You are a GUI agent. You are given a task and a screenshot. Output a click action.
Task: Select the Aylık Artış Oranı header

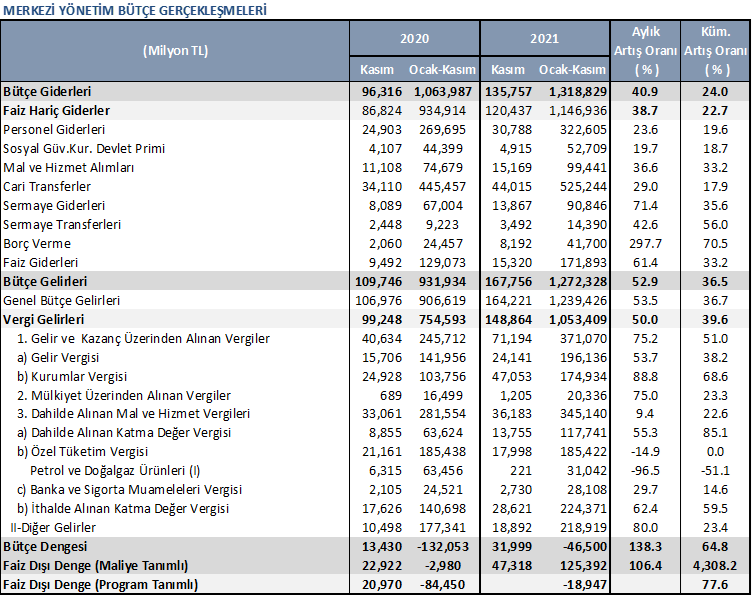646,51
